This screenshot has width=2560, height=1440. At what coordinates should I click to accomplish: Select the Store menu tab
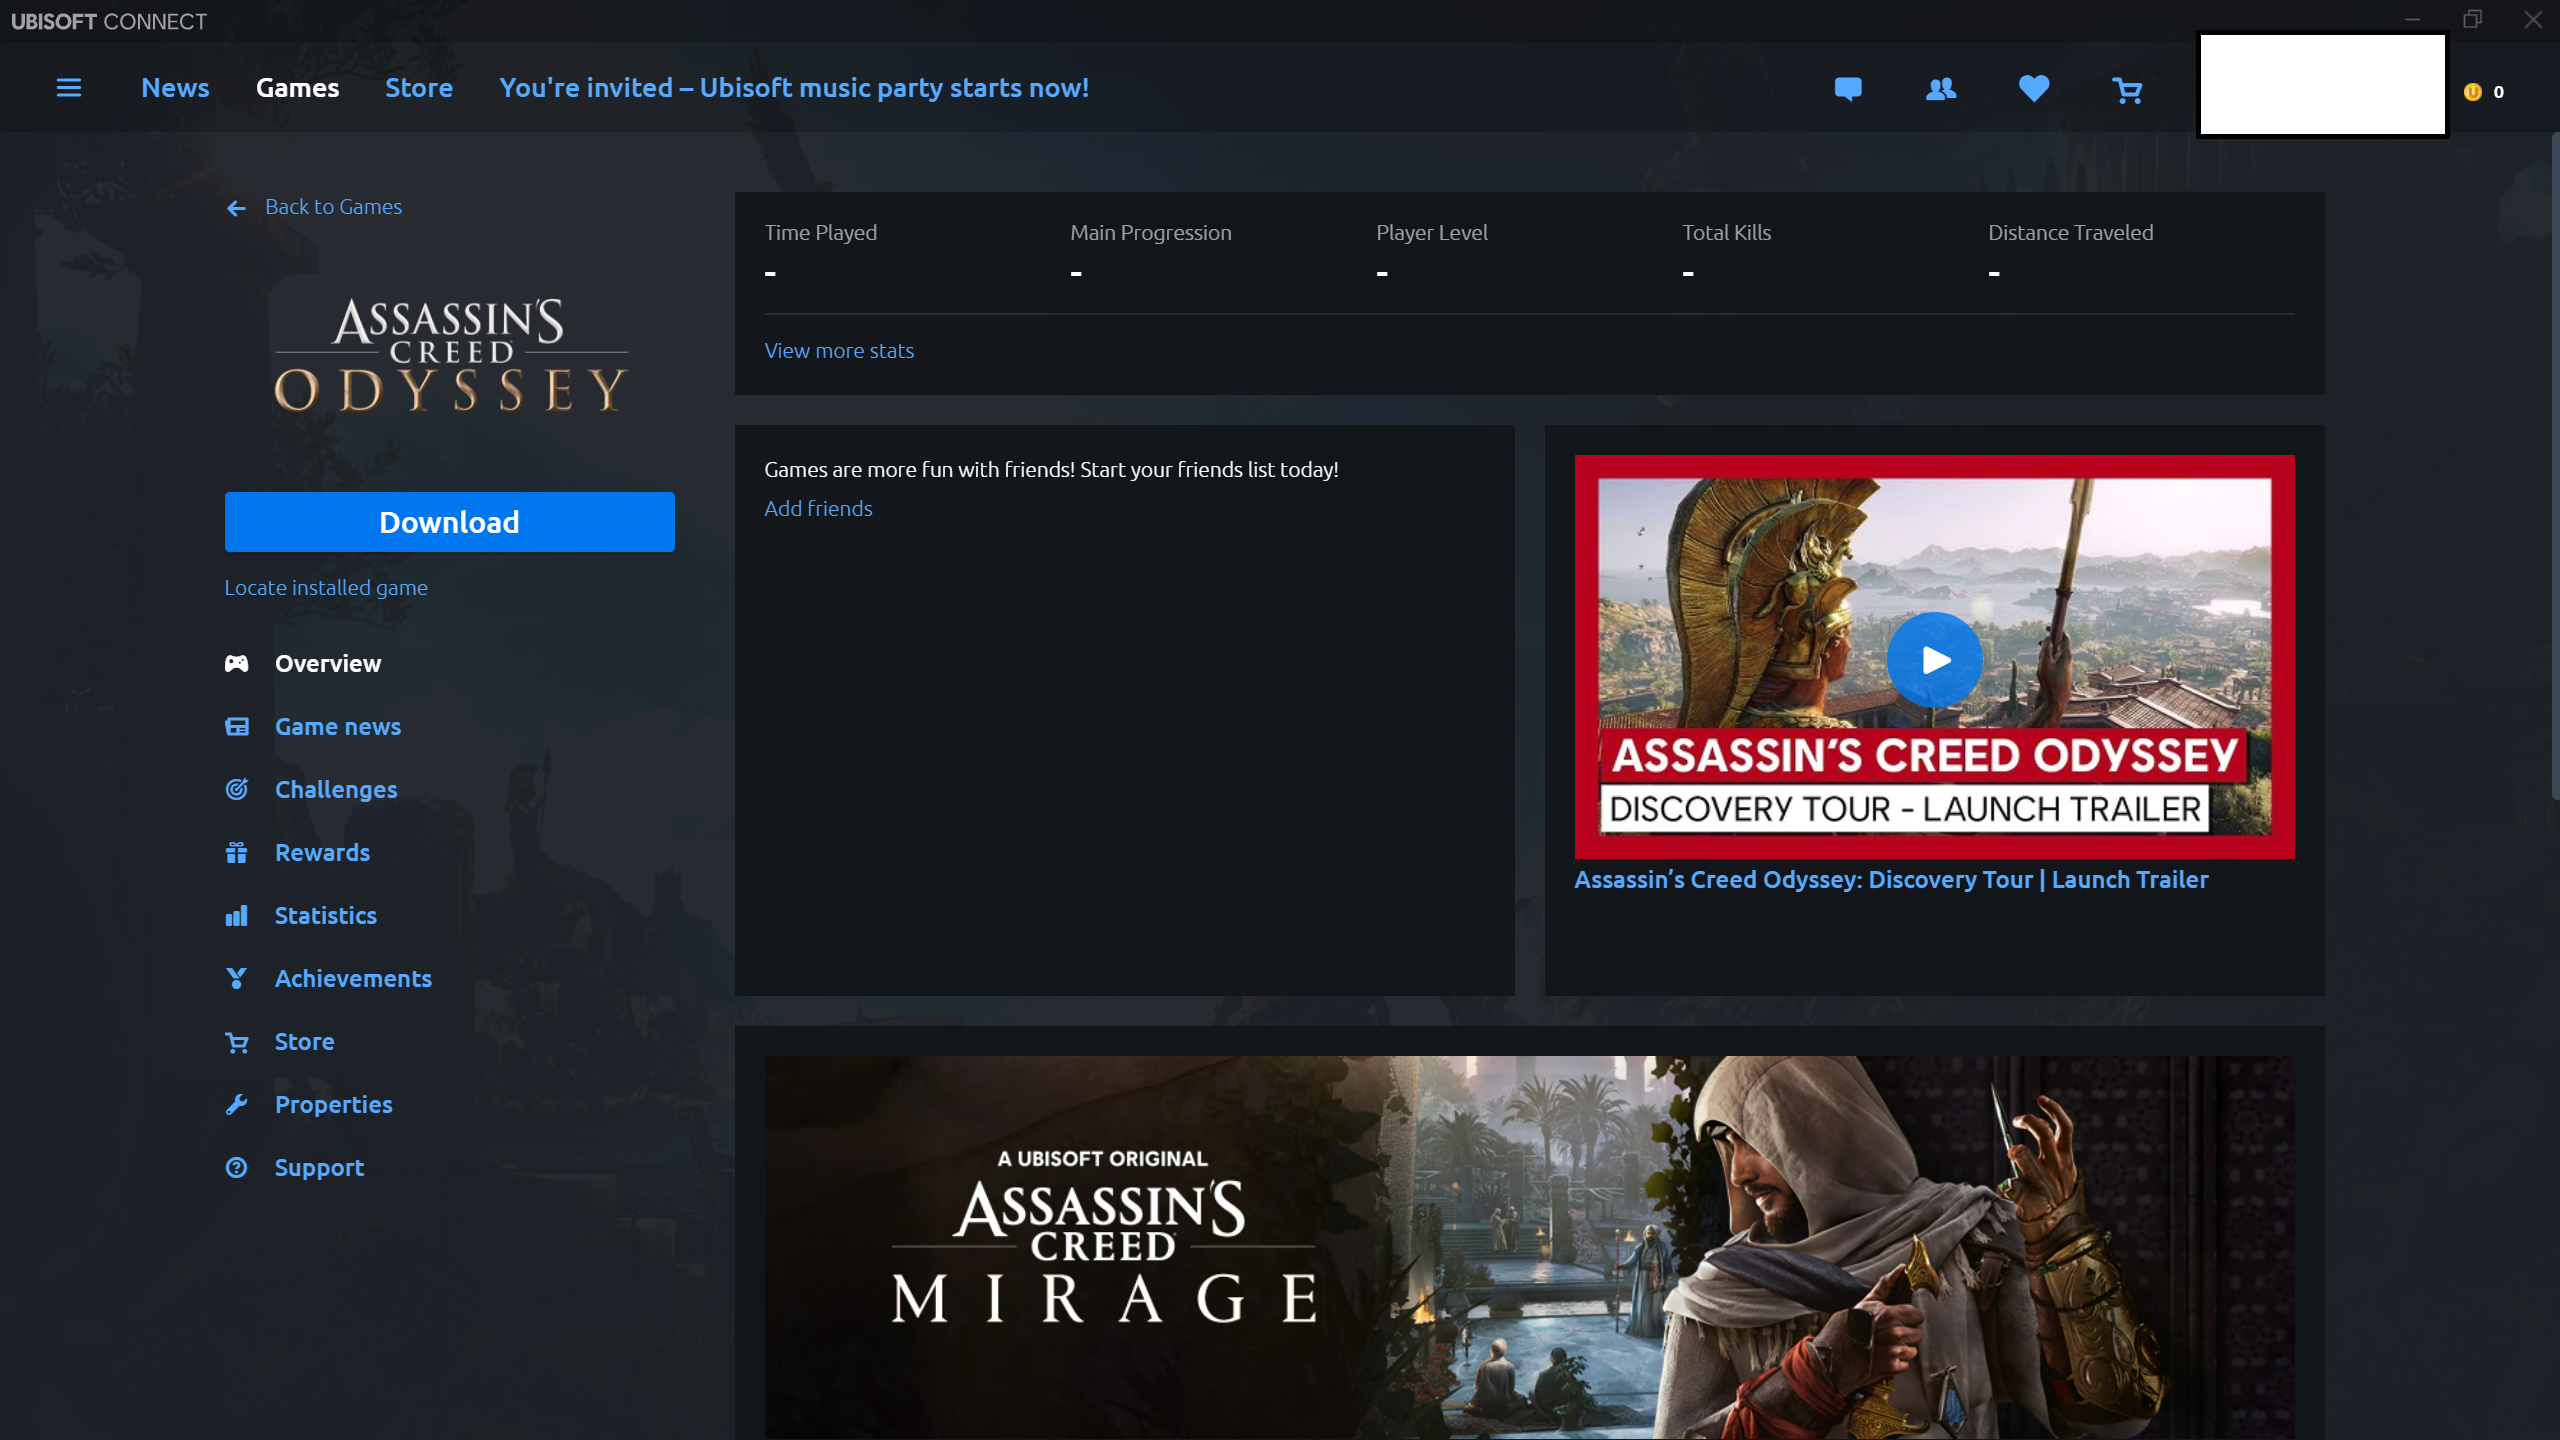point(418,86)
